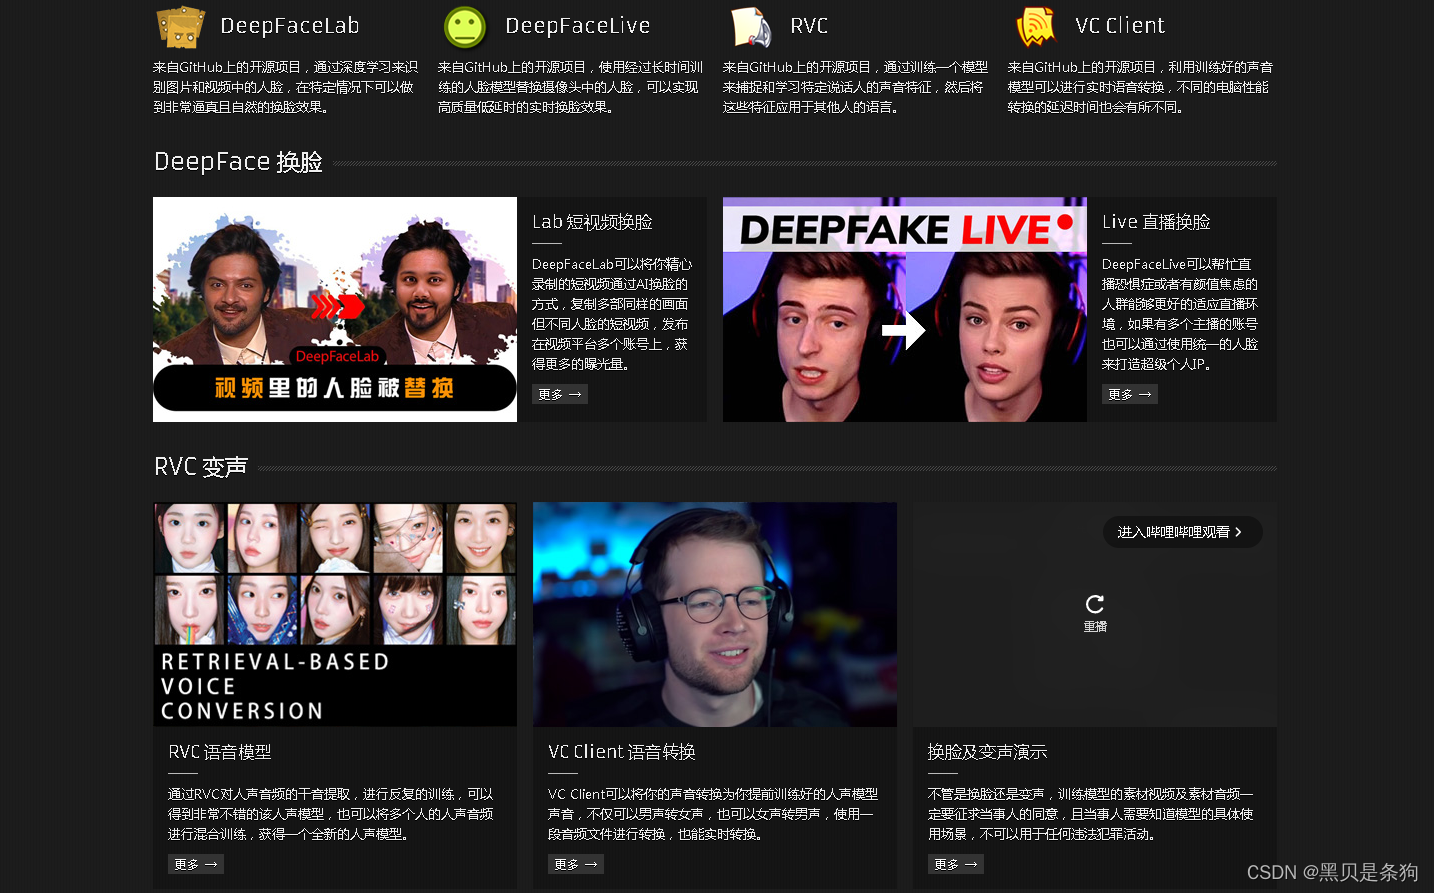The width and height of the screenshot is (1434, 893).
Task: Click the RVC 语音模型 card title
Action: pos(220,752)
